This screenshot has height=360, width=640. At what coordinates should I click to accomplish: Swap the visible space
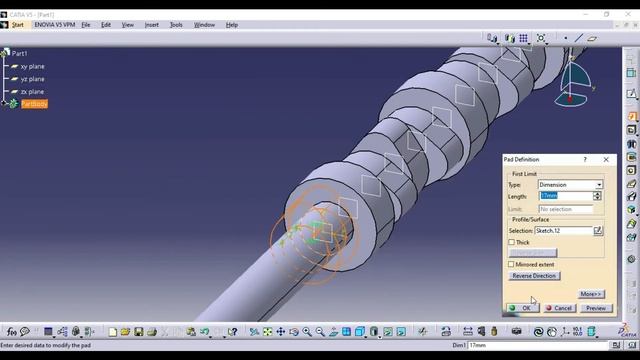pyautogui.click(x=401, y=332)
